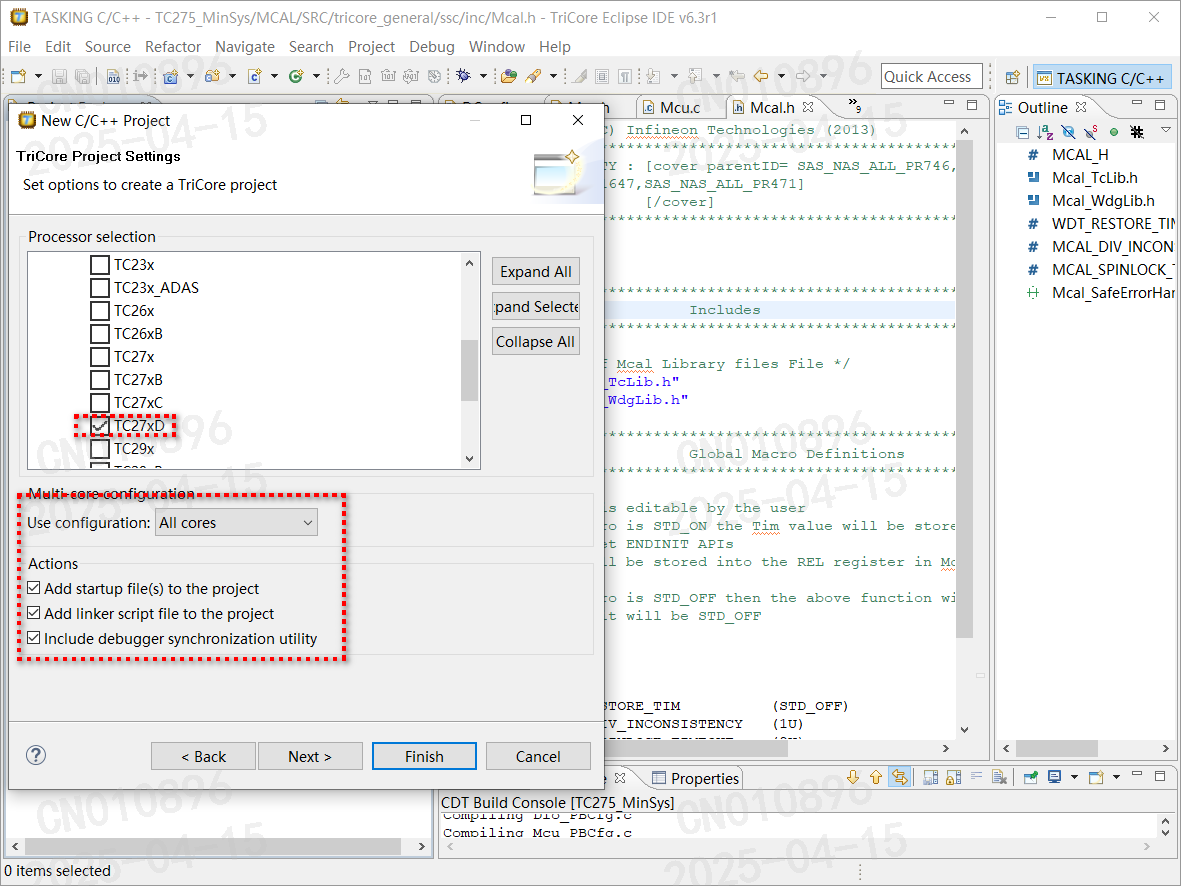Screen dimensions: 1181x886
Task: Open the Back history dropdown arrow
Action: (x=781, y=76)
